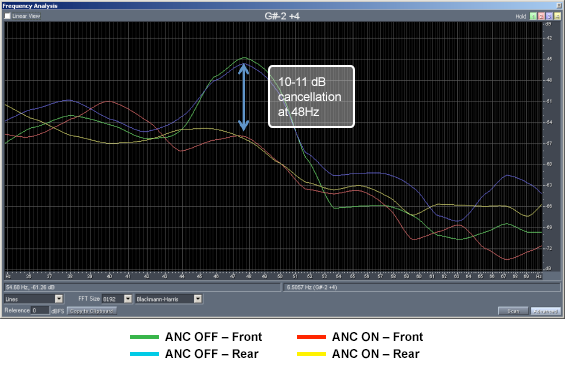Click the Scan button
The height and width of the screenshot is (372, 565).
pos(513,311)
